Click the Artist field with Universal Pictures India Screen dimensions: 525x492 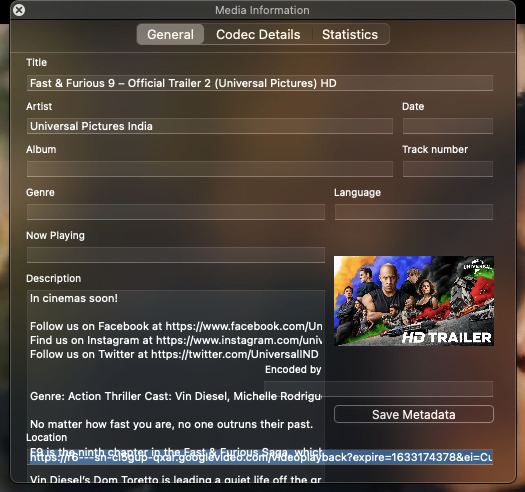pos(210,126)
